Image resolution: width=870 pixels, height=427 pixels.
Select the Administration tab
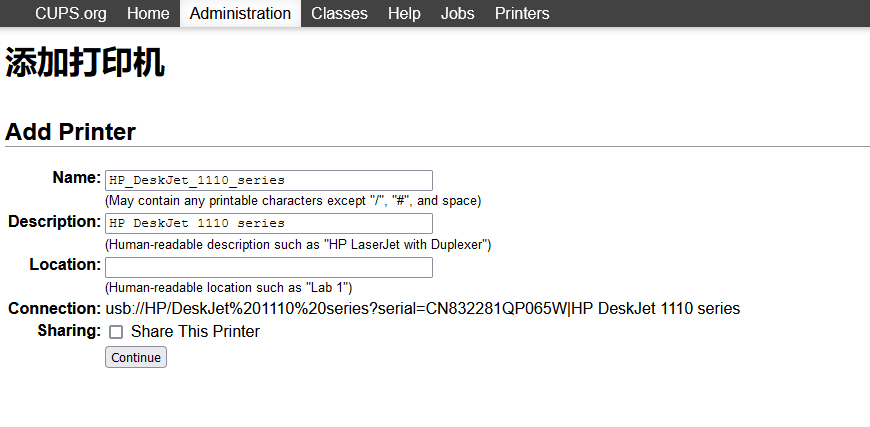click(240, 13)
